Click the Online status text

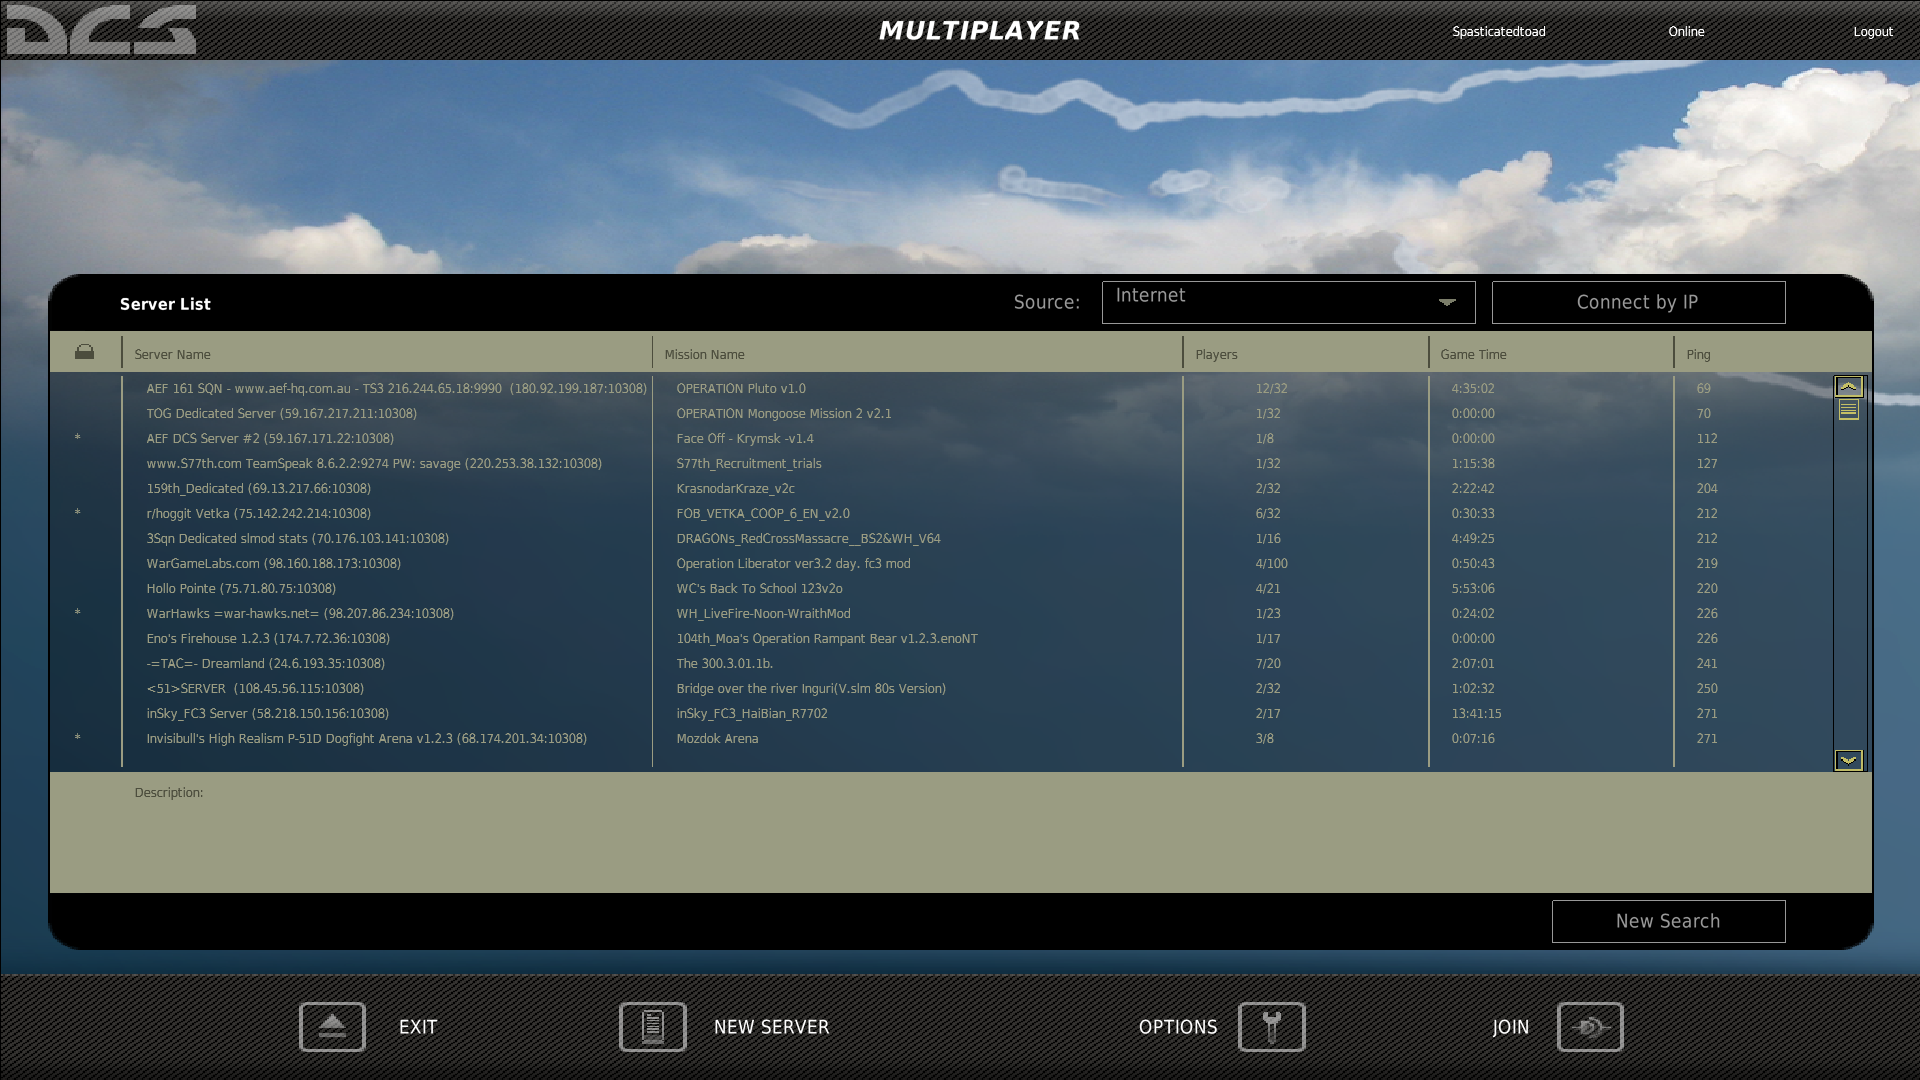[x=1686, y=31]
